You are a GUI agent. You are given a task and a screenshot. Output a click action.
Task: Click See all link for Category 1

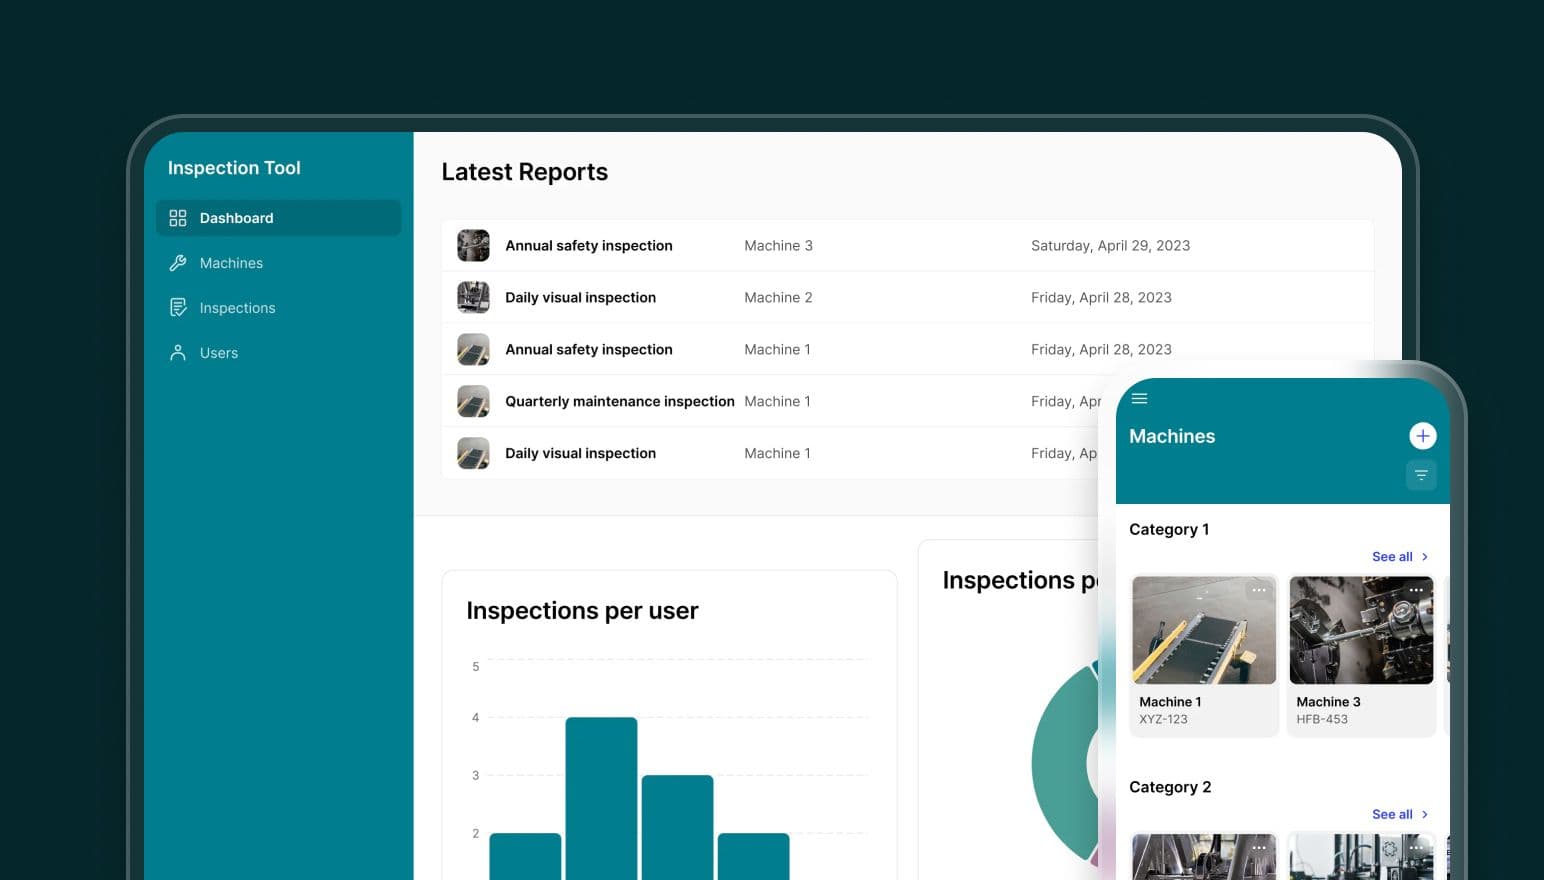tap(1392, 557)
